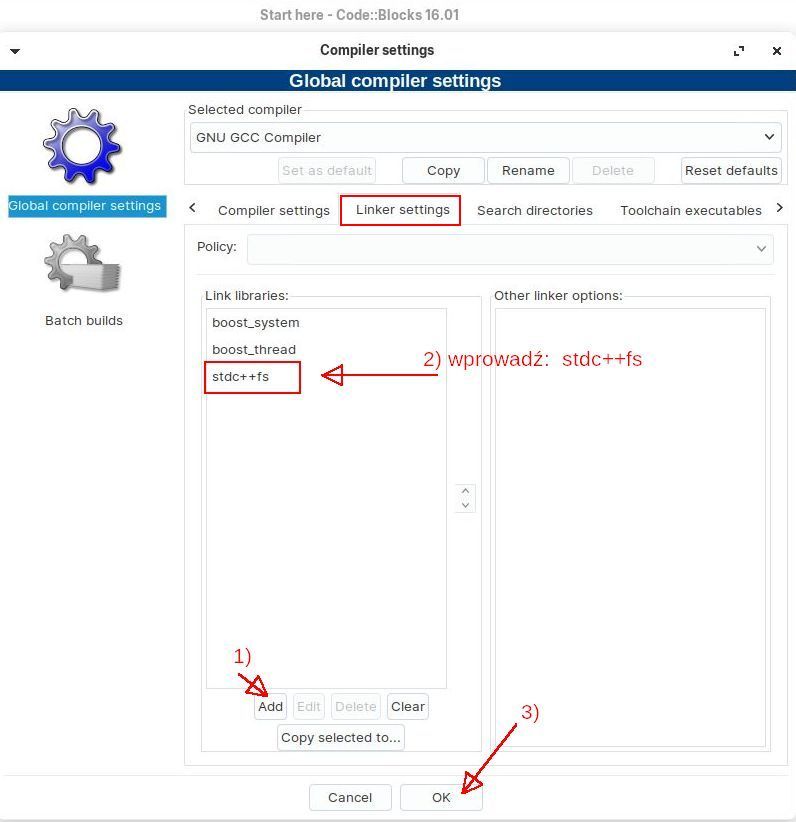The image size is (796, 822).
Task: Confirm settings with the OK button
Action: point(441,797)
